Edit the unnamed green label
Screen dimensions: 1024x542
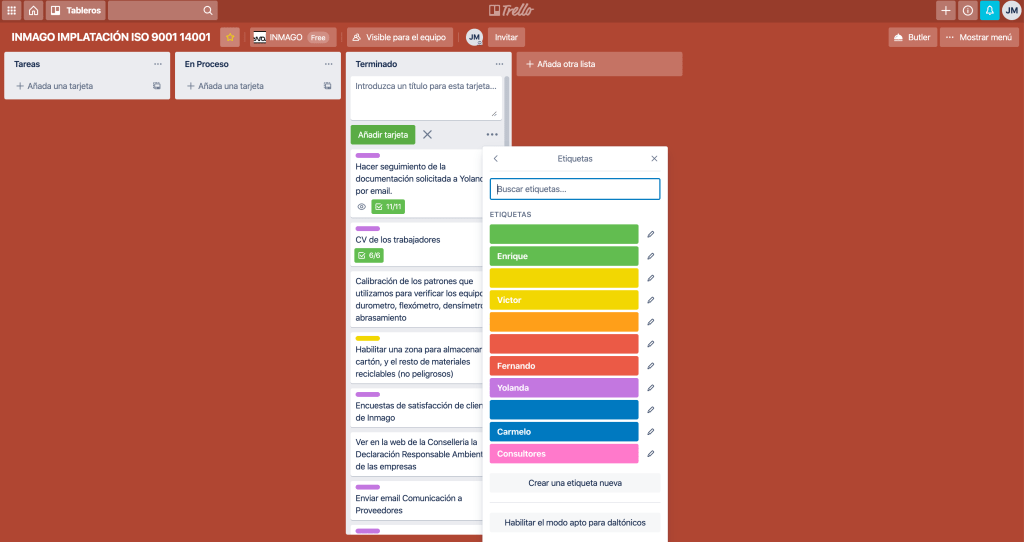pyautogui.click(x=650, y=234)
